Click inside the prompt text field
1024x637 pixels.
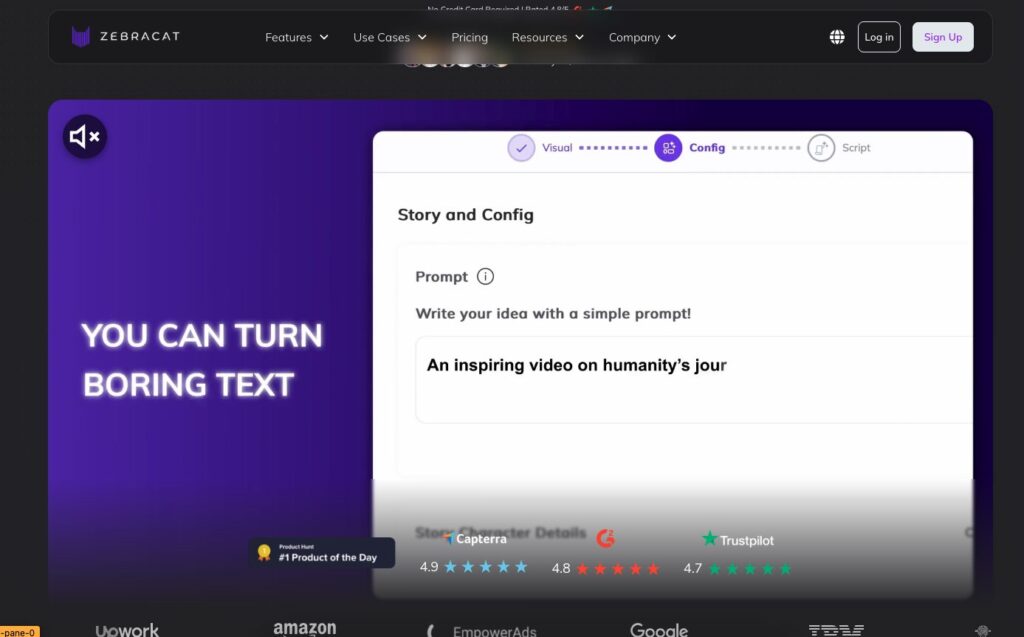[x=694, y=380]
